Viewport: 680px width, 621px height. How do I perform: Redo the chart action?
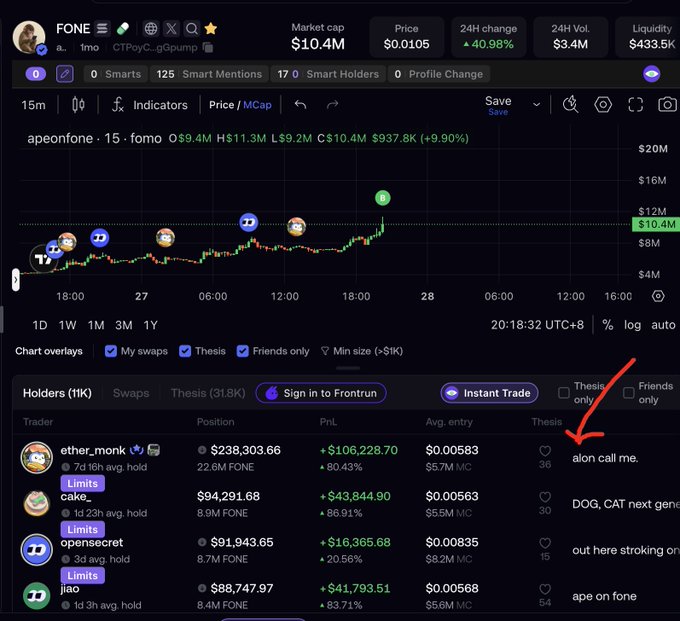coord(332,105)
